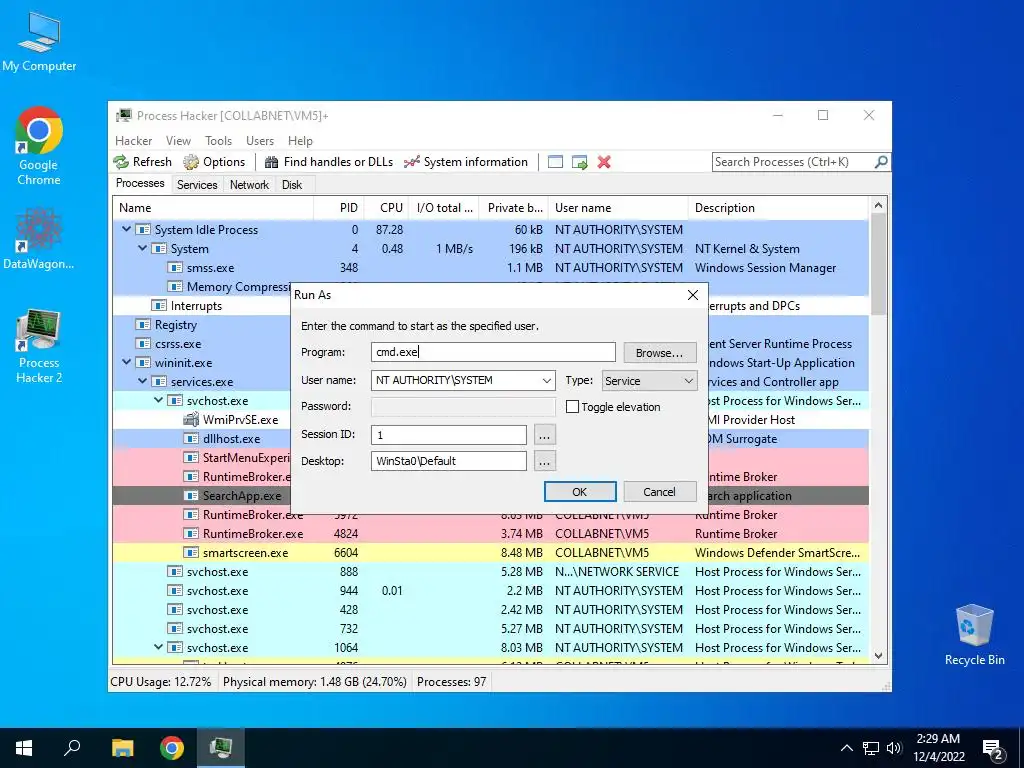1024x768 pixels.
Task: Click the Refresh toolbar icon
Action: [x=121, y=162]
